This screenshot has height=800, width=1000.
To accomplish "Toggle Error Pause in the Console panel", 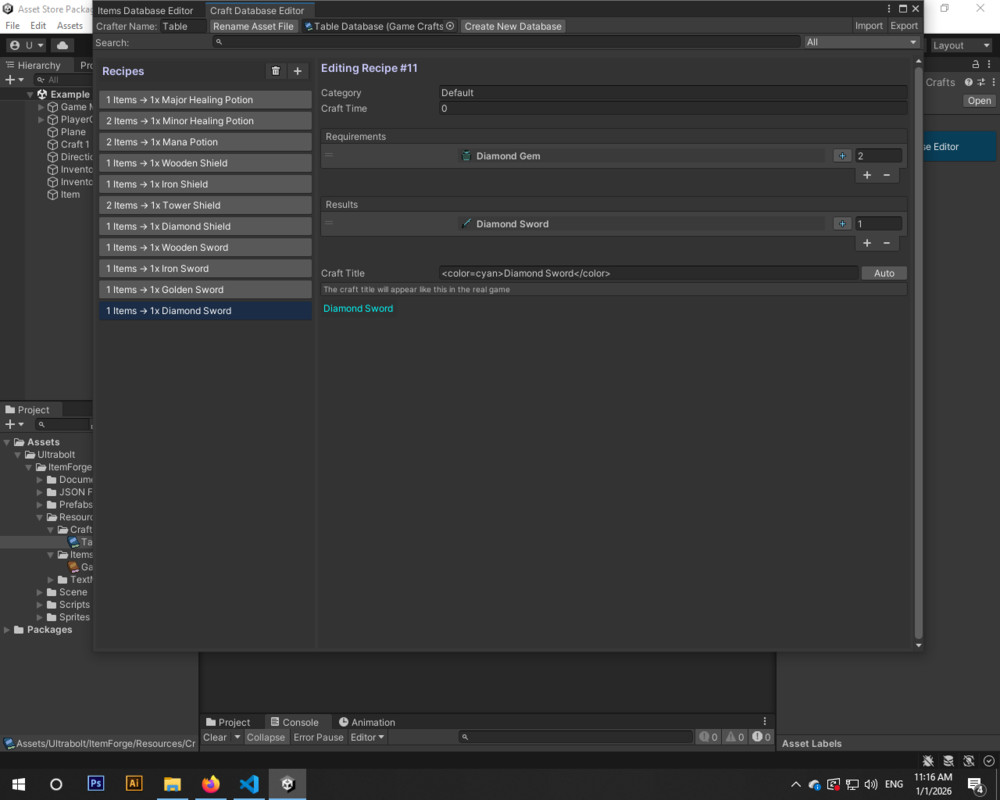I will [318, 737].
